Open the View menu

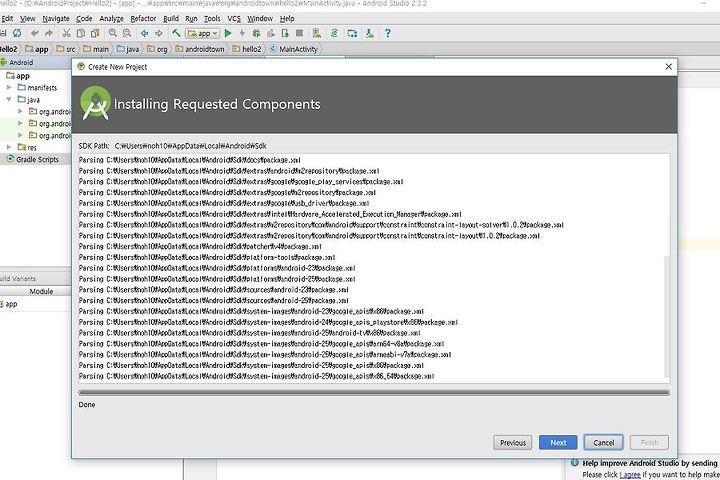click(x=28, y=18)
